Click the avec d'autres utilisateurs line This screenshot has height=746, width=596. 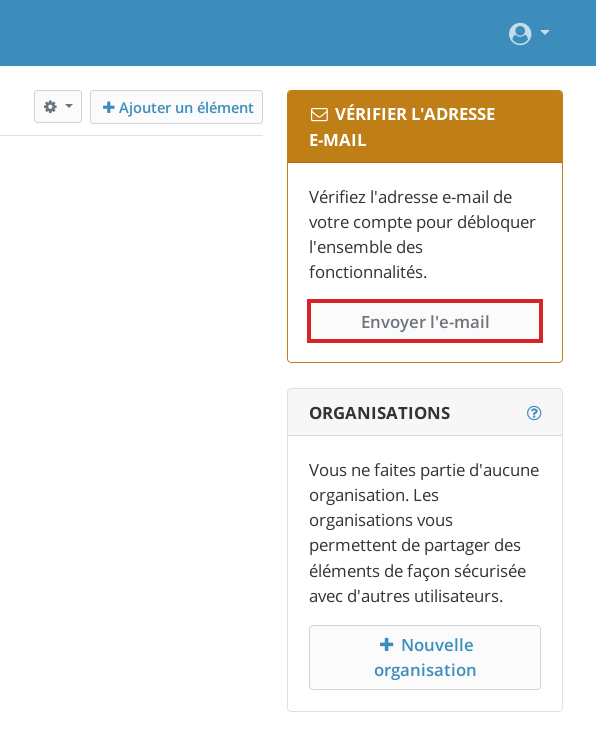click(x=406, y=596)
